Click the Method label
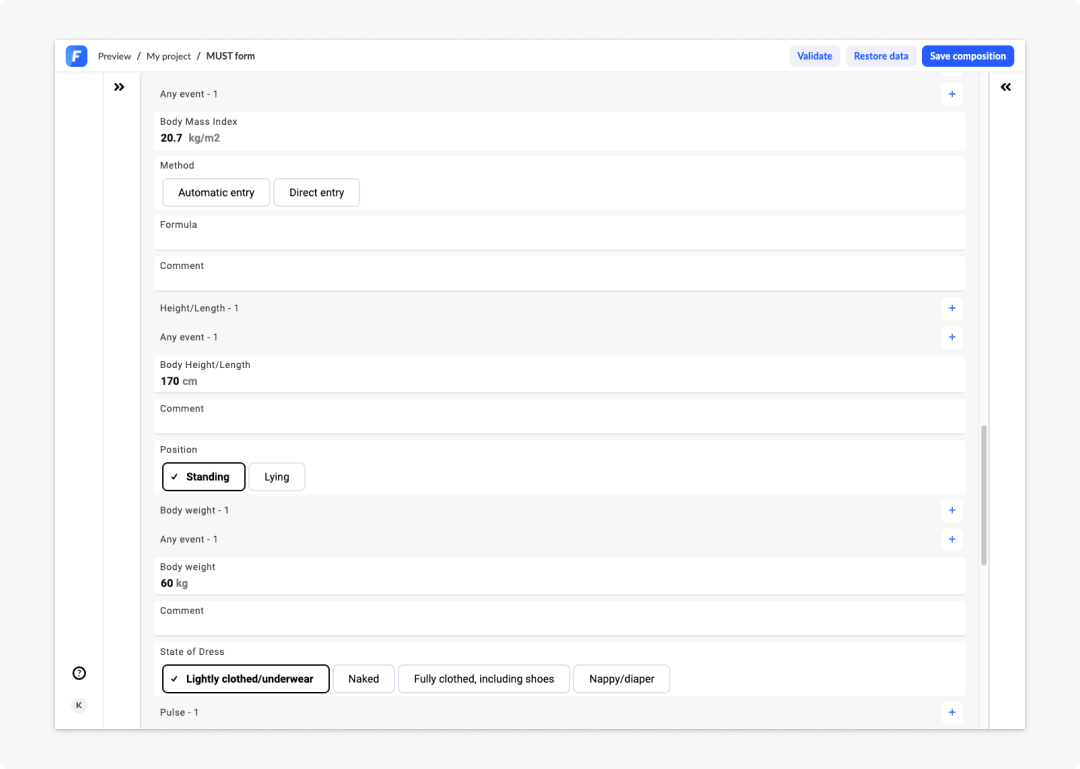This screenshot has width=1080, height=769. 177,165
